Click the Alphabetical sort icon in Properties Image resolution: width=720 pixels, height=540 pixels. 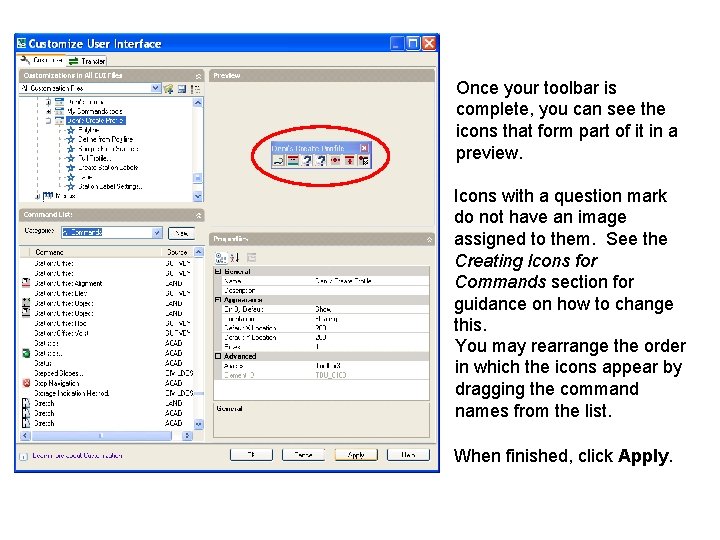click(x=235, y=258)
